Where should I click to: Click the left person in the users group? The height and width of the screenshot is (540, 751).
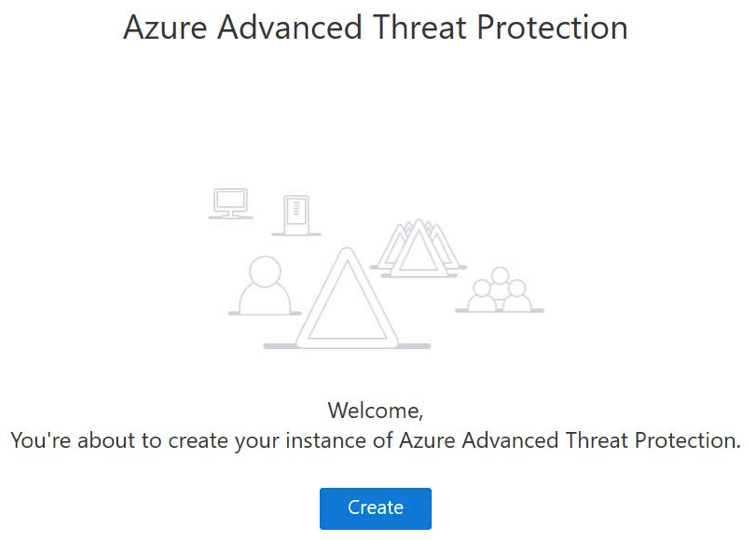(482, 294)
